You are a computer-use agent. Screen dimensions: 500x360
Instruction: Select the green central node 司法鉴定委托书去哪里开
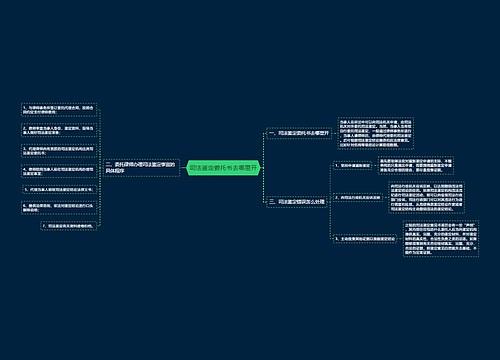[x=223, y=168]
